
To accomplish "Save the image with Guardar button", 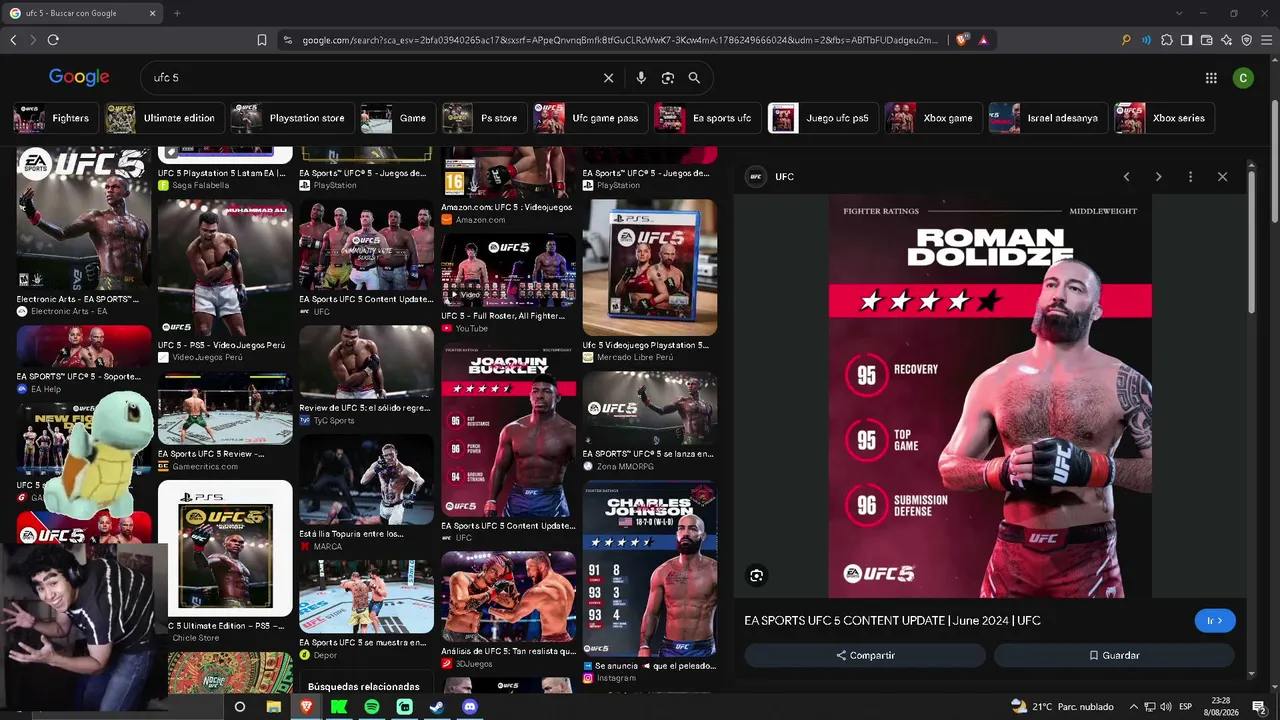I will point(1114,655).
